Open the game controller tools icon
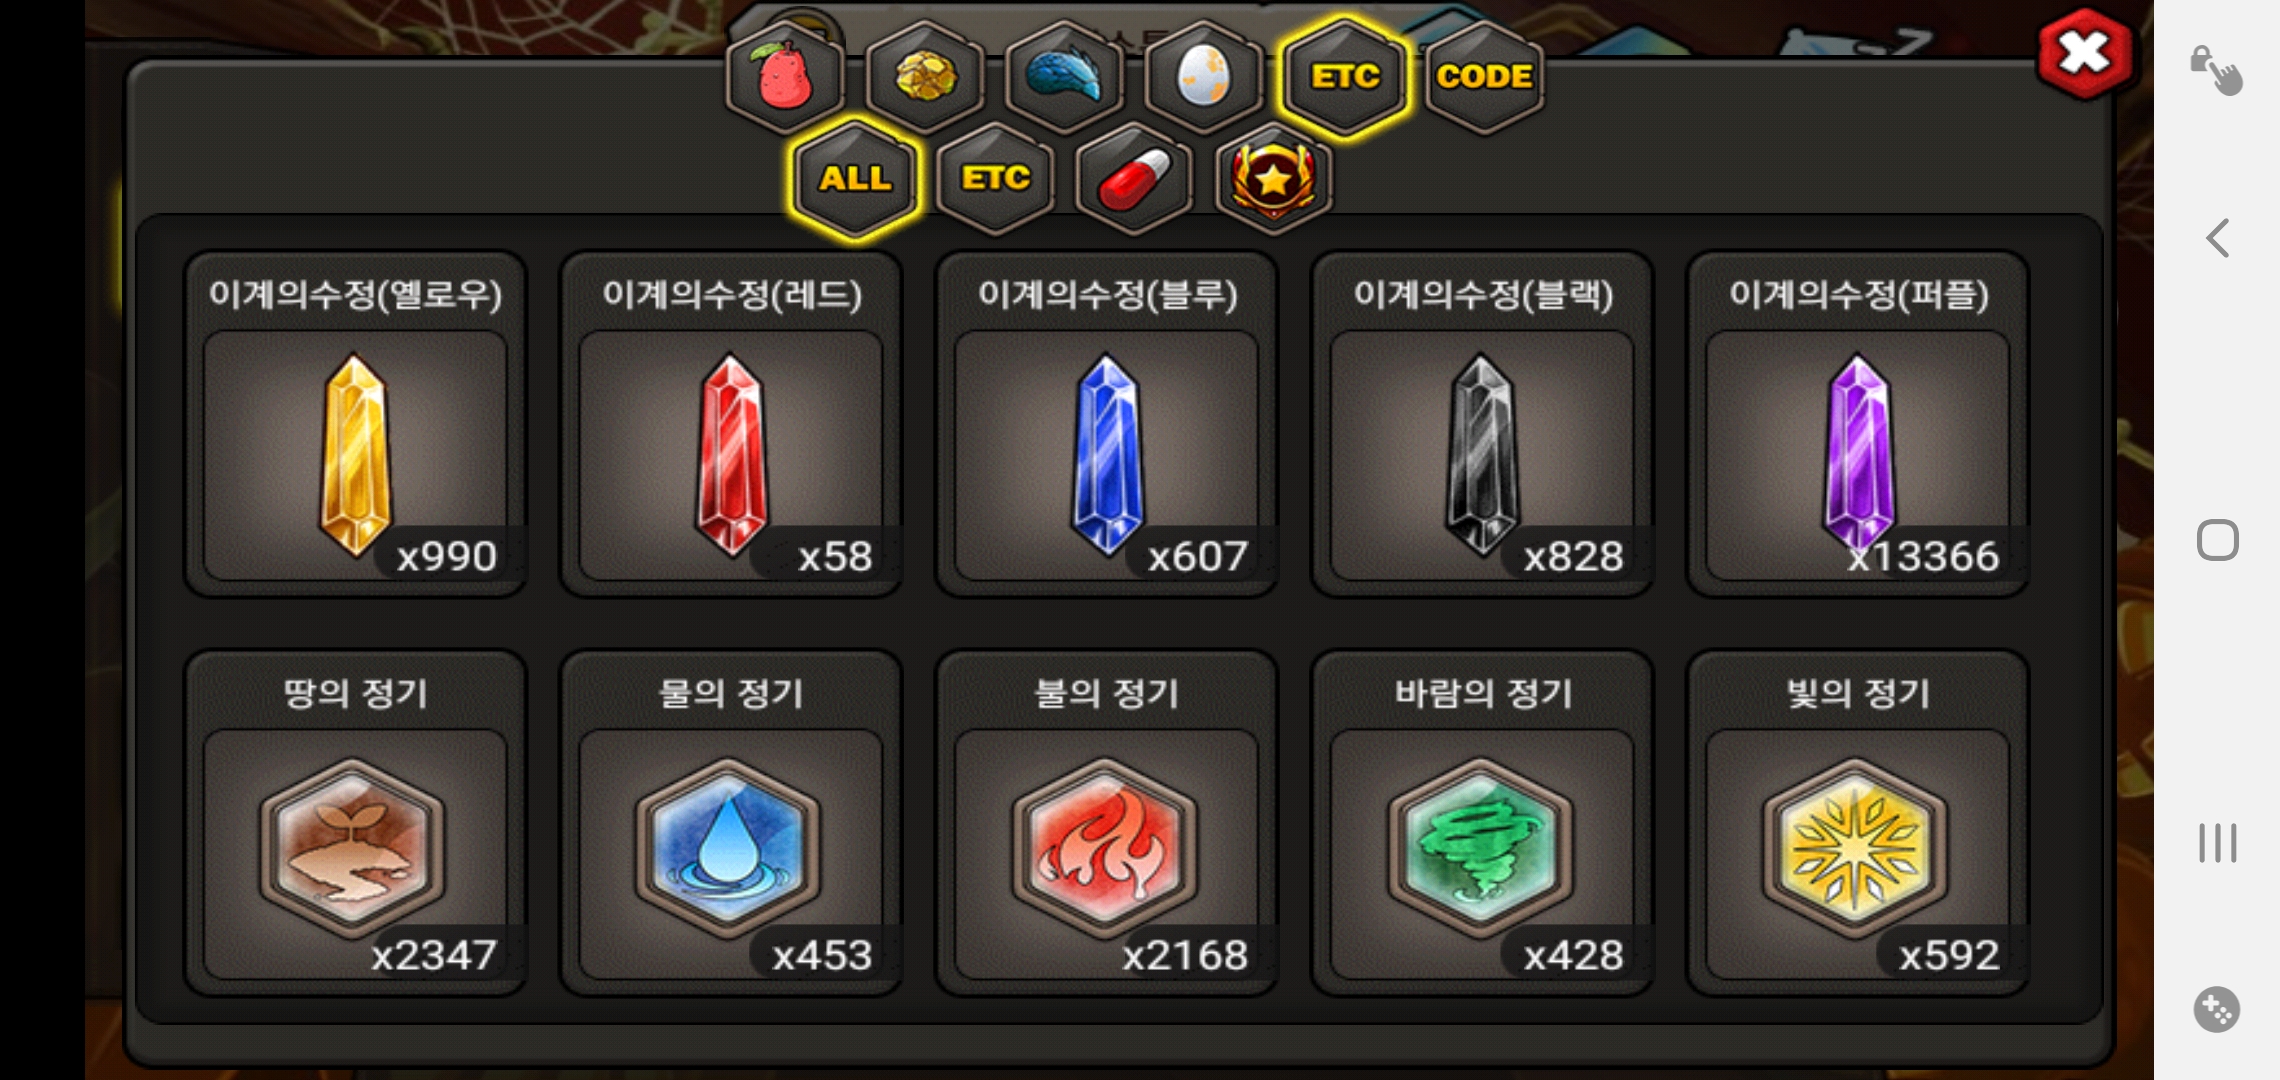This screenshot has height=1080, width=2280. pos(2217,1009)
